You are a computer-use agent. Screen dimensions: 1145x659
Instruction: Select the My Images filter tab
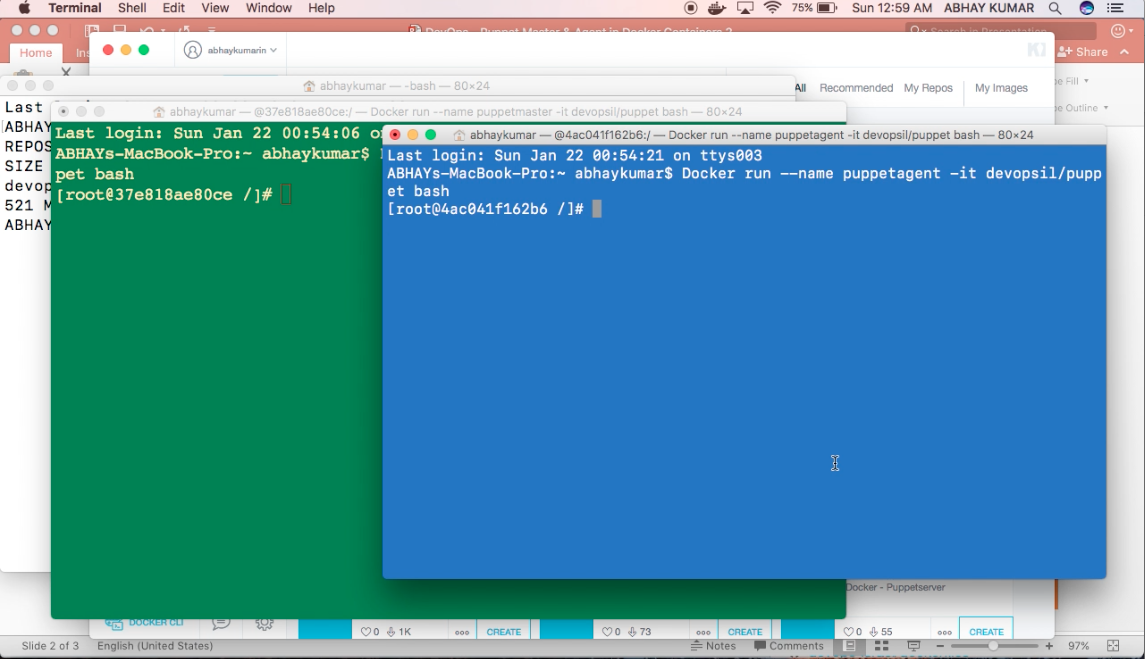click(x=1001, y=88)
